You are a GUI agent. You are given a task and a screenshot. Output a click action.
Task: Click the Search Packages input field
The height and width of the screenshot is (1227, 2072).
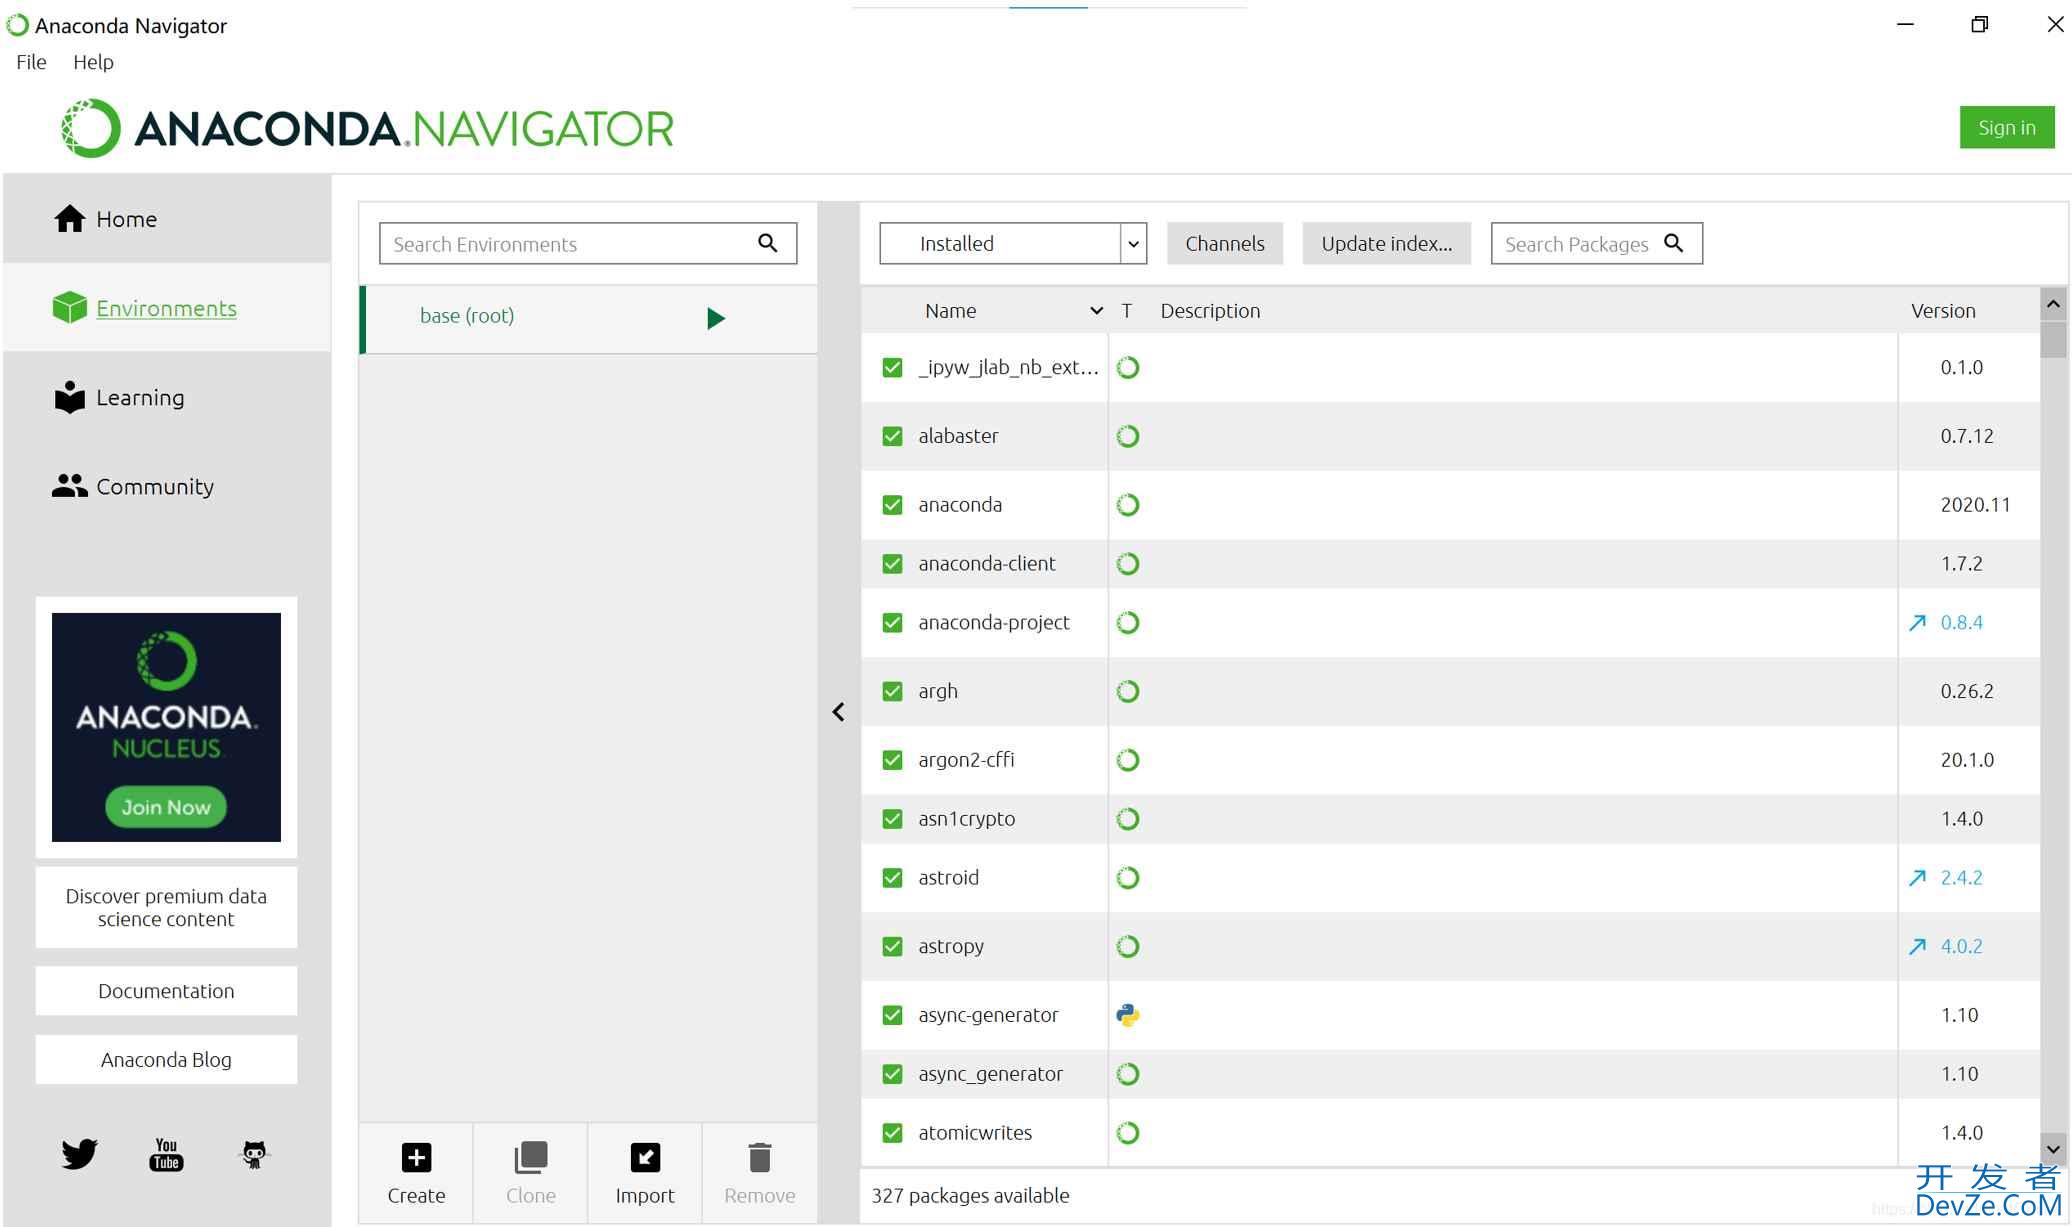coord(1576,244)
